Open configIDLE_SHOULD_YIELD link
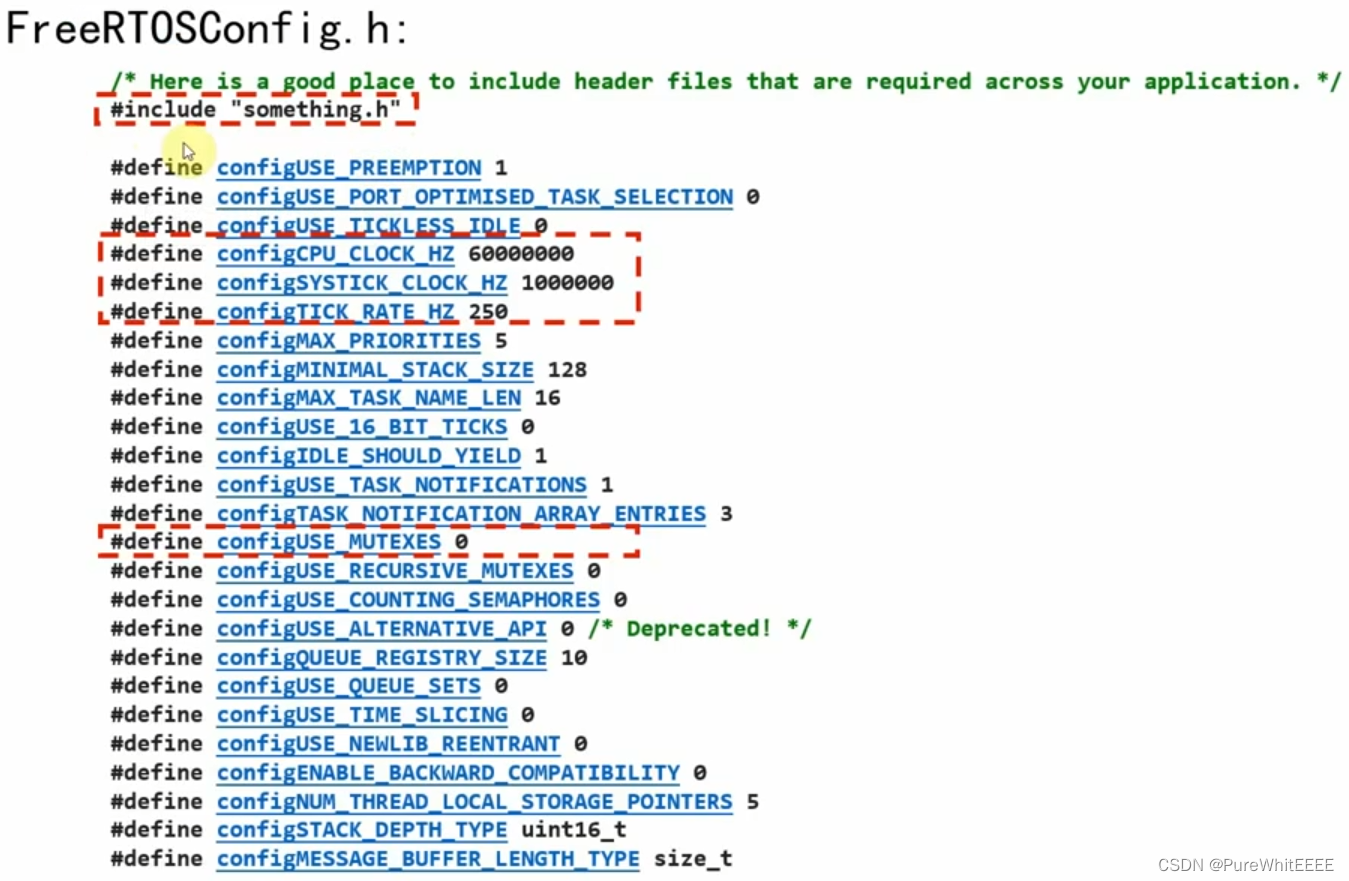1349x881 pixels. click(x=369, y=456)
